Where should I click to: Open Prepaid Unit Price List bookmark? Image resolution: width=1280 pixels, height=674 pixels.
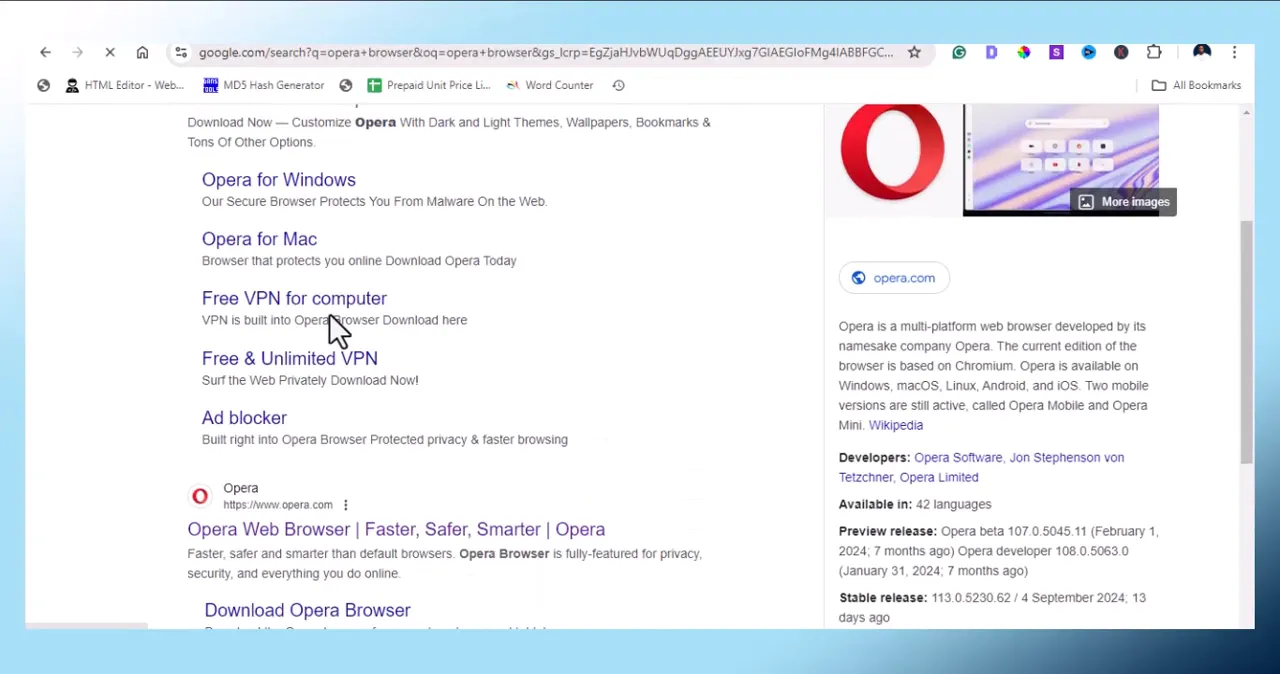pyautogui.click(x=428, y=85)
